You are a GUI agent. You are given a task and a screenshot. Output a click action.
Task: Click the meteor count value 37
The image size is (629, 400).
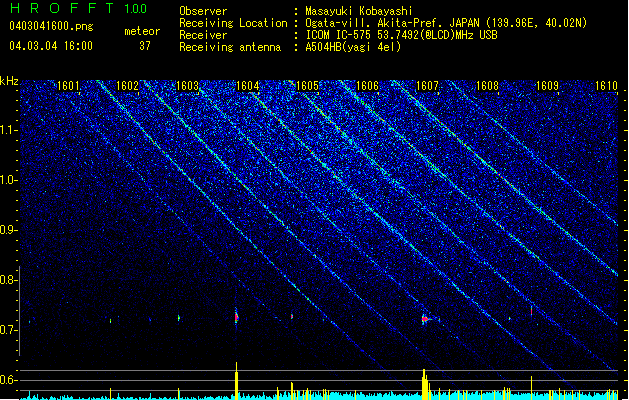pos(145,46)
